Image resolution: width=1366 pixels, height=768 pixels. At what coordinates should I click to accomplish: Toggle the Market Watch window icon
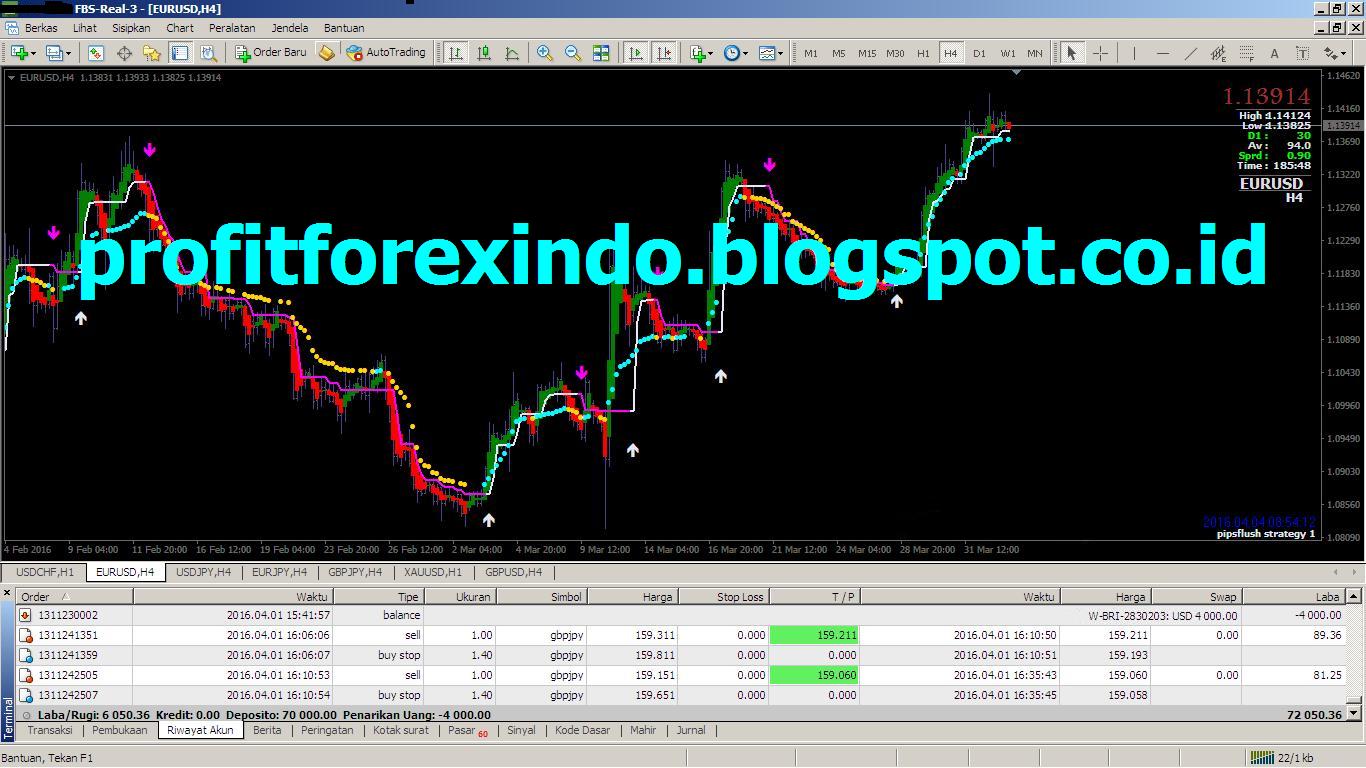[96, 53]
